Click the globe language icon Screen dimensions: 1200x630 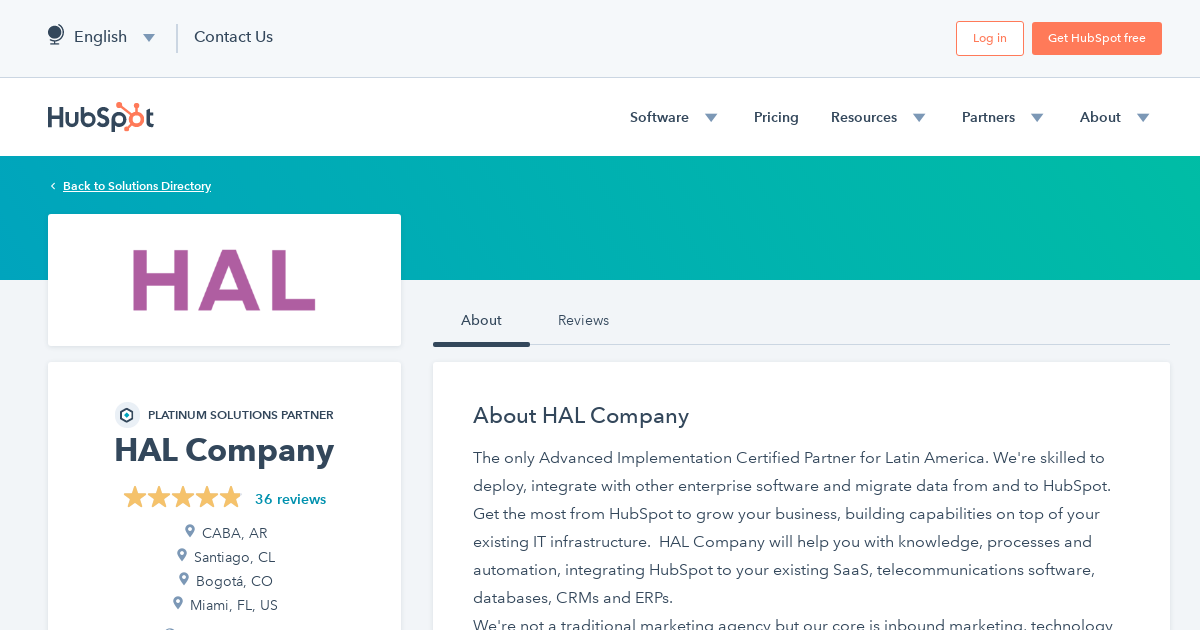[x=55, y=34]
